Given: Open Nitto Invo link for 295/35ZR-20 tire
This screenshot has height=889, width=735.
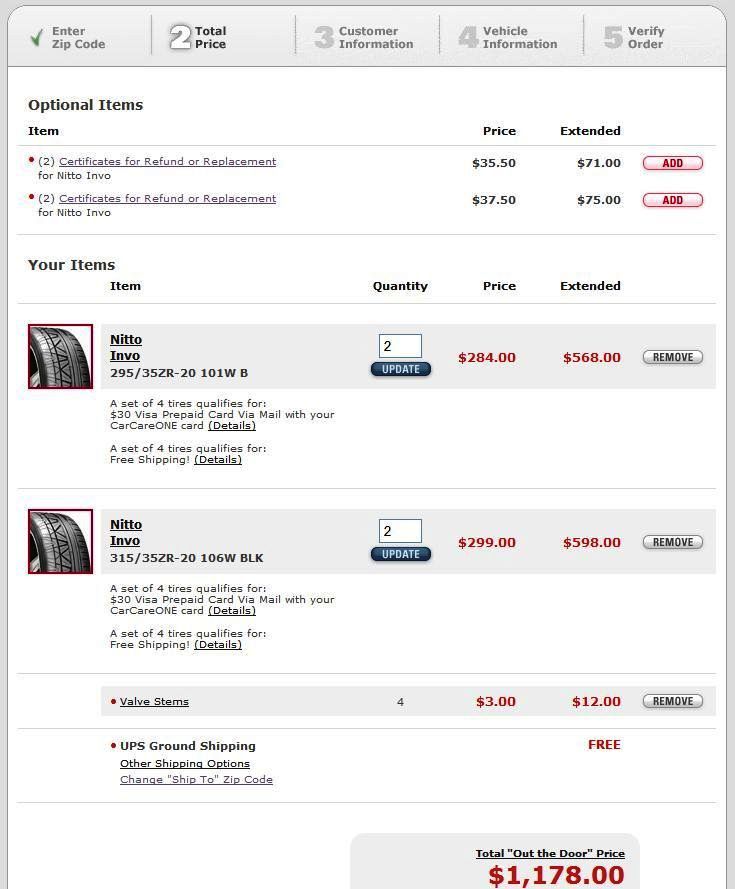Looking at the screenshot, I should coord(126,340).
